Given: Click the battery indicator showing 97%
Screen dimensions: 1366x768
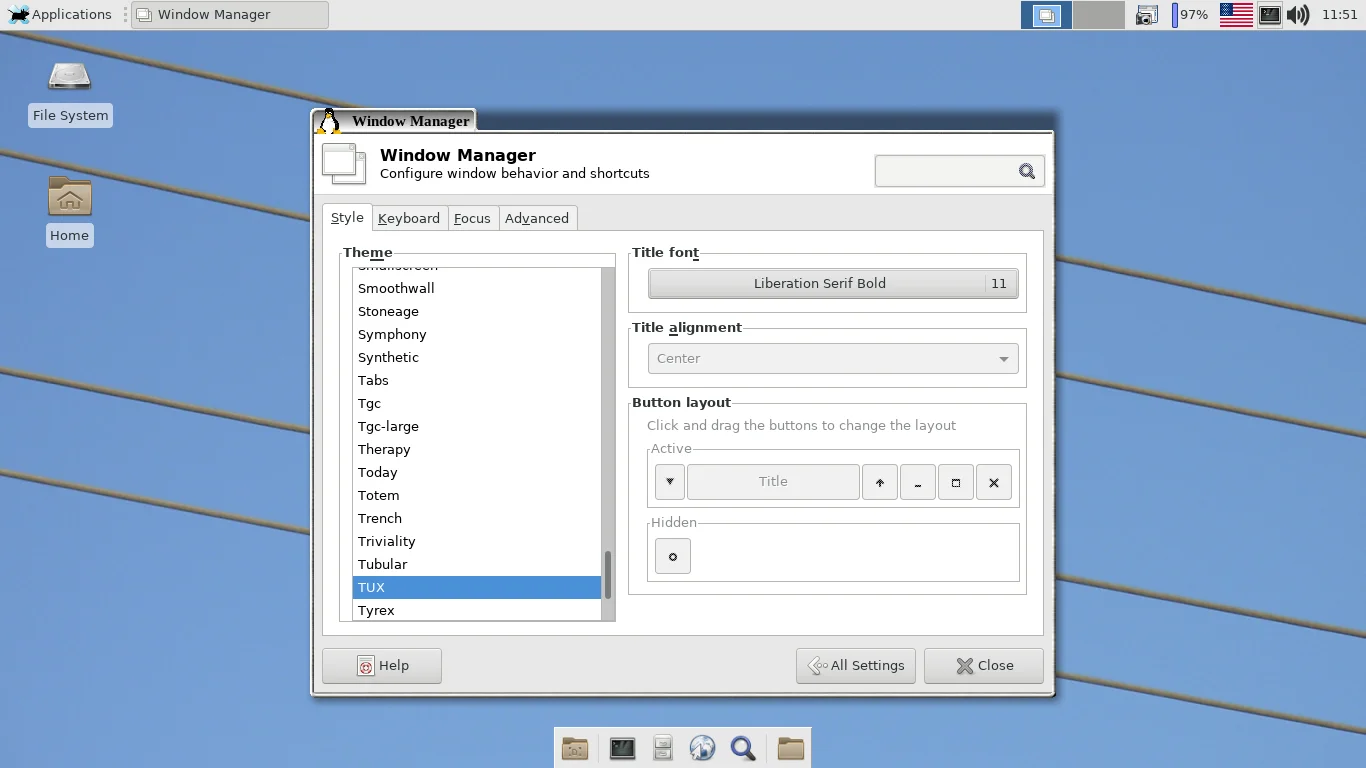Looking at the screenshot, I should point(1190,15).
